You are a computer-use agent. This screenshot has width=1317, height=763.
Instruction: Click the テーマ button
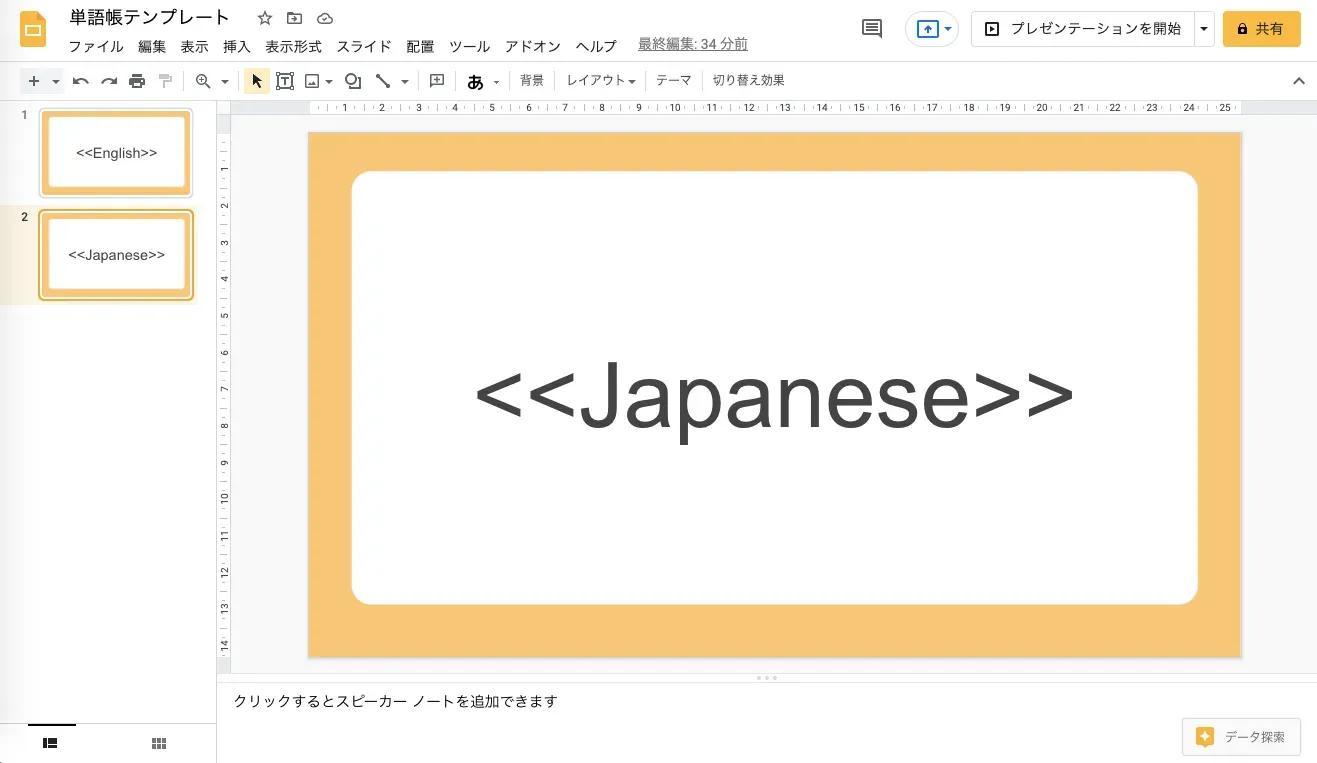674,81
